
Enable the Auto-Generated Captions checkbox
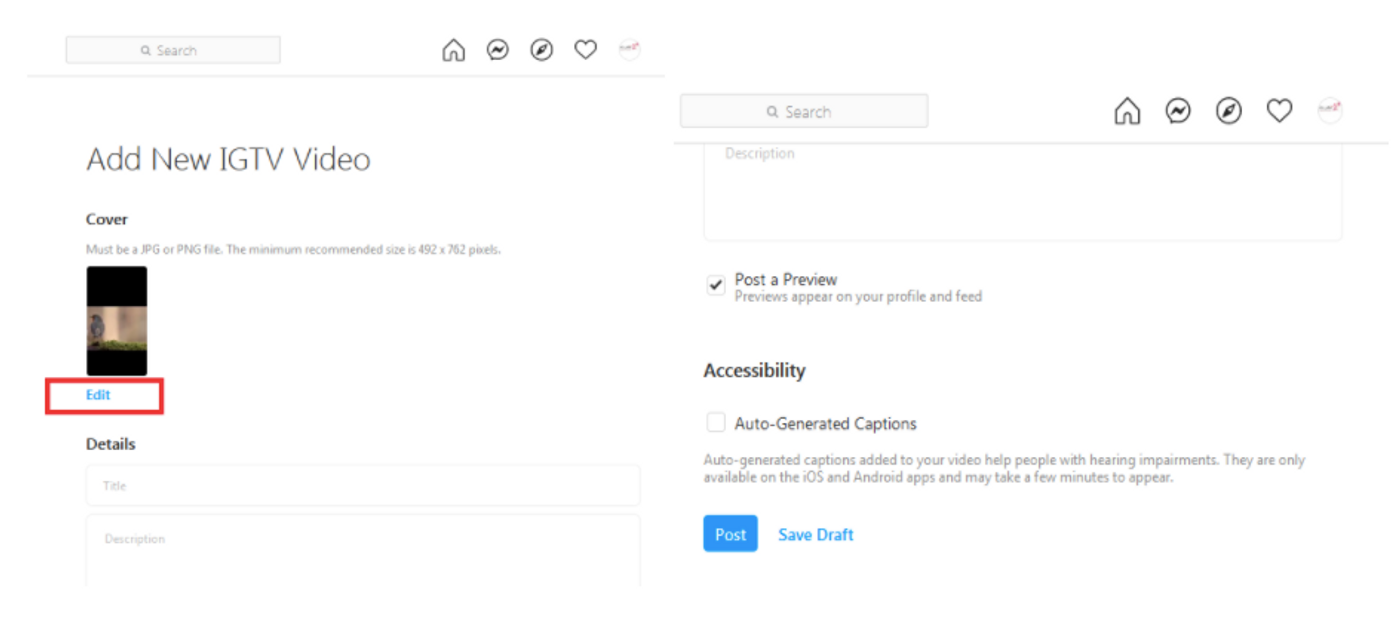point(716,423)
